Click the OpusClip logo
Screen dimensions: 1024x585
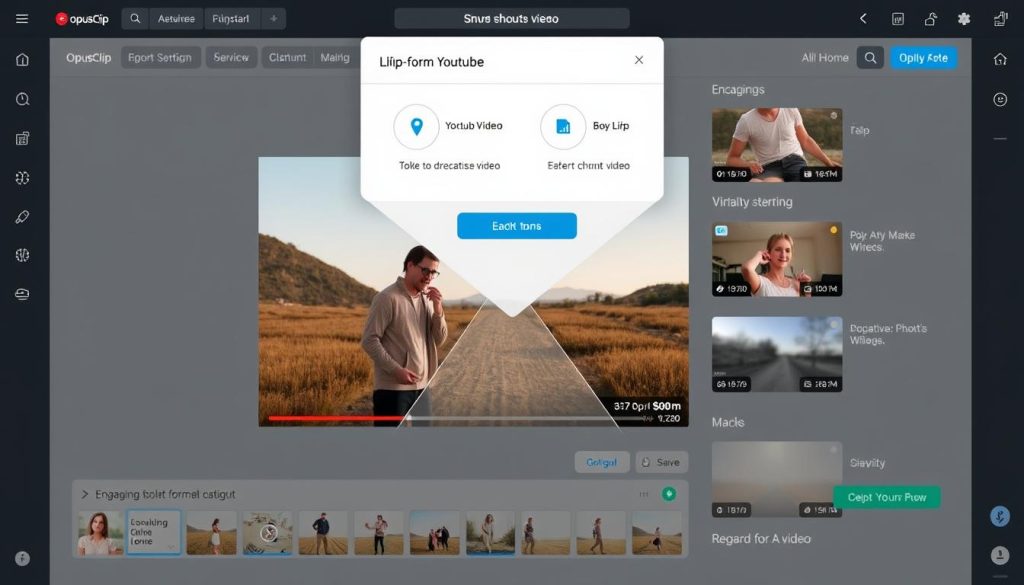pos(82,17)
